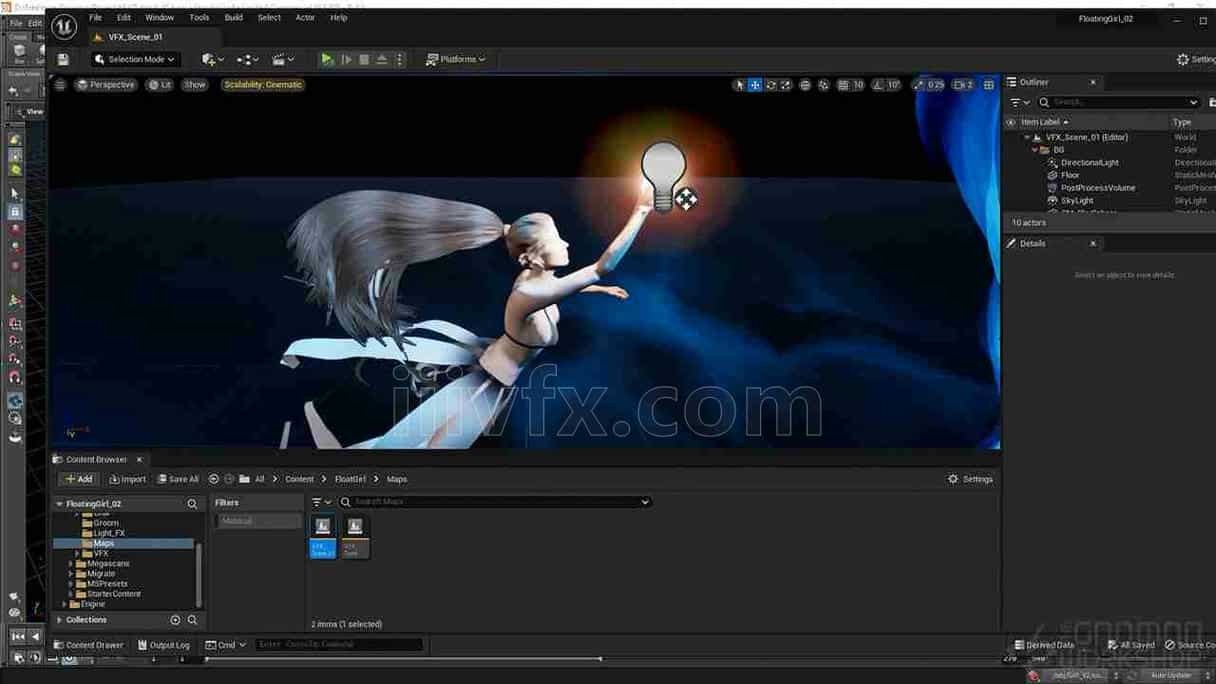Collapse the BG folder in Outliner
The image size is (1216, 684).
pos(1036,150)
